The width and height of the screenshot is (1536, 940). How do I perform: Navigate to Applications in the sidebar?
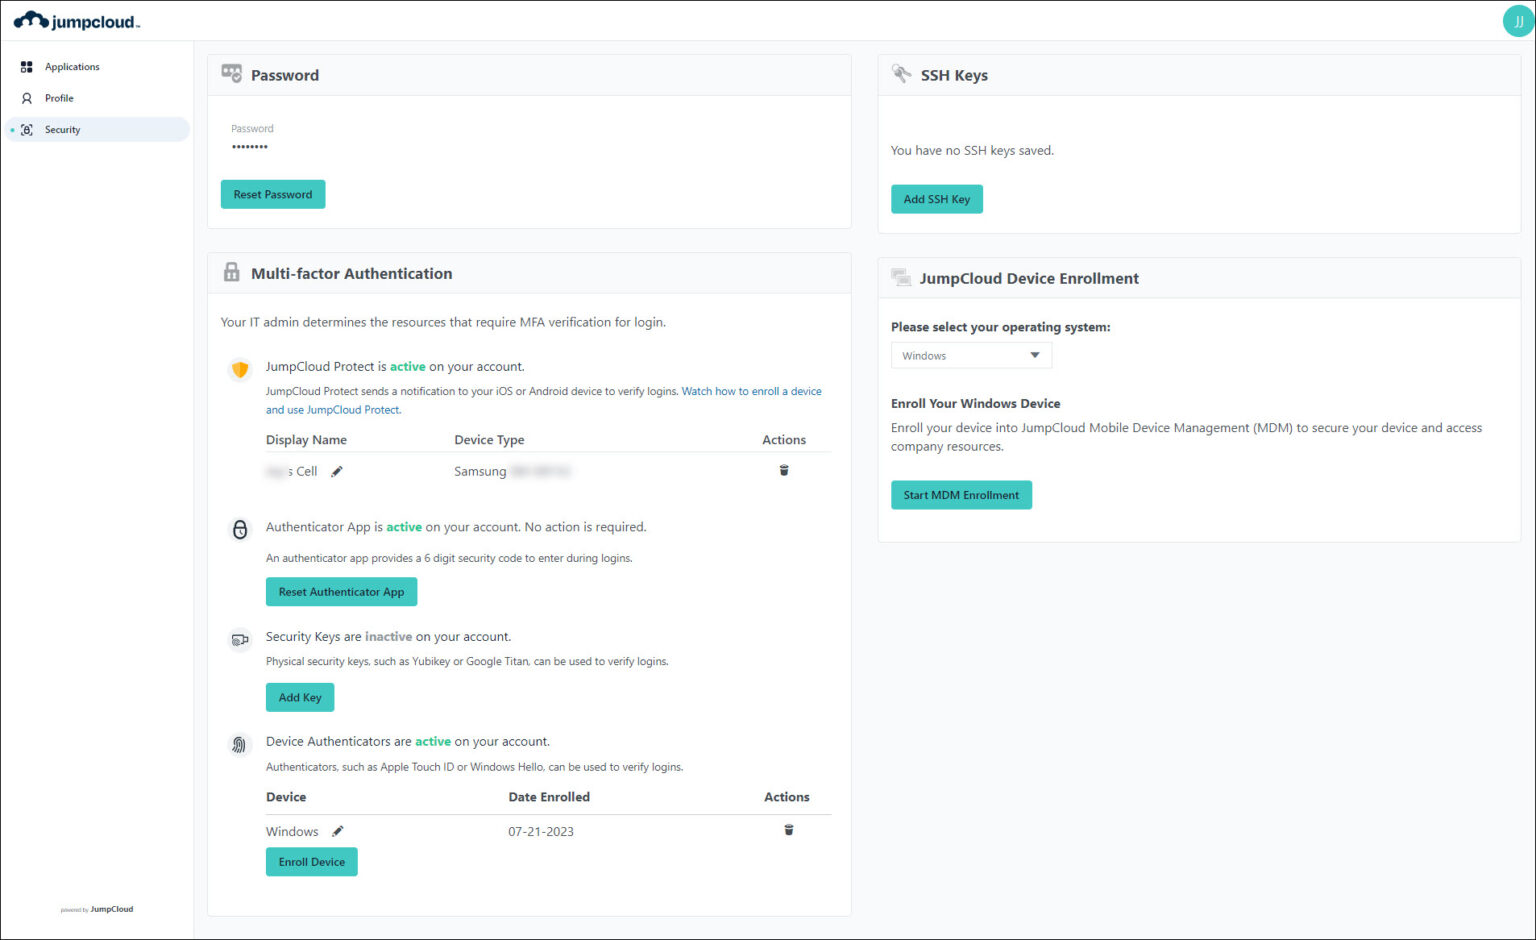(x=71, y=66)
